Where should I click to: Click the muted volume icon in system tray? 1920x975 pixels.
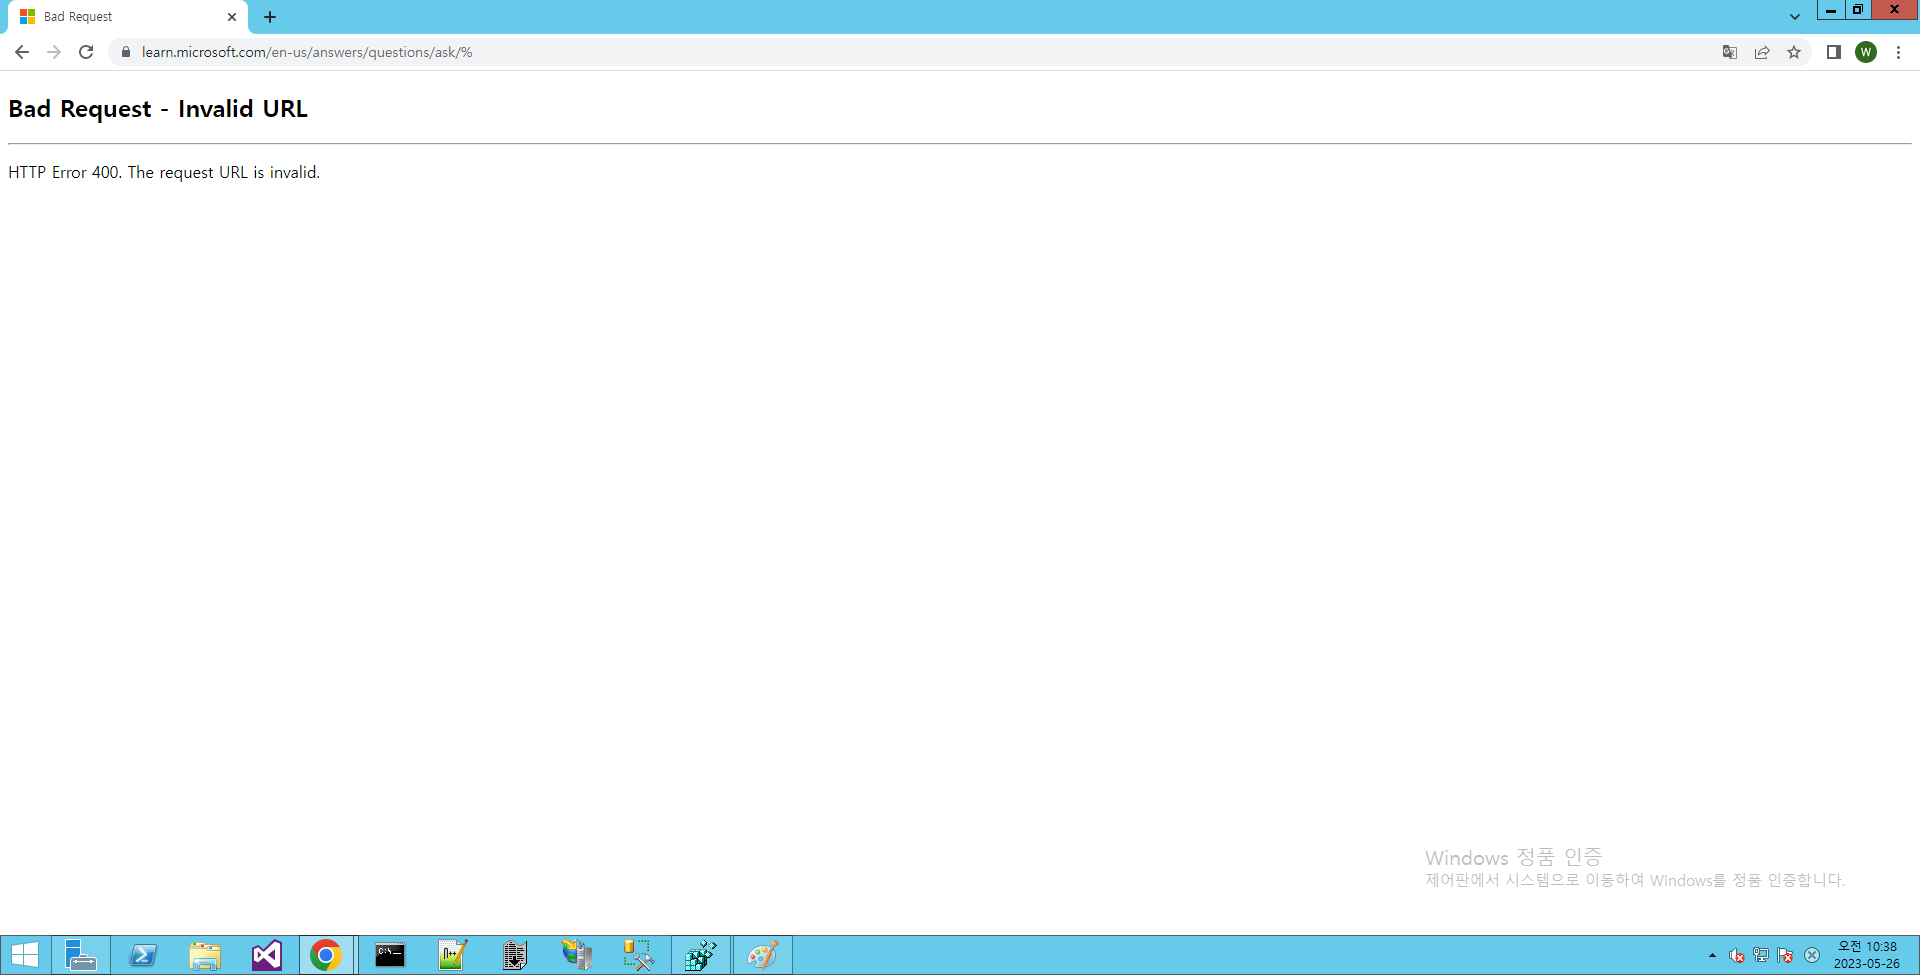[1735, 954]
